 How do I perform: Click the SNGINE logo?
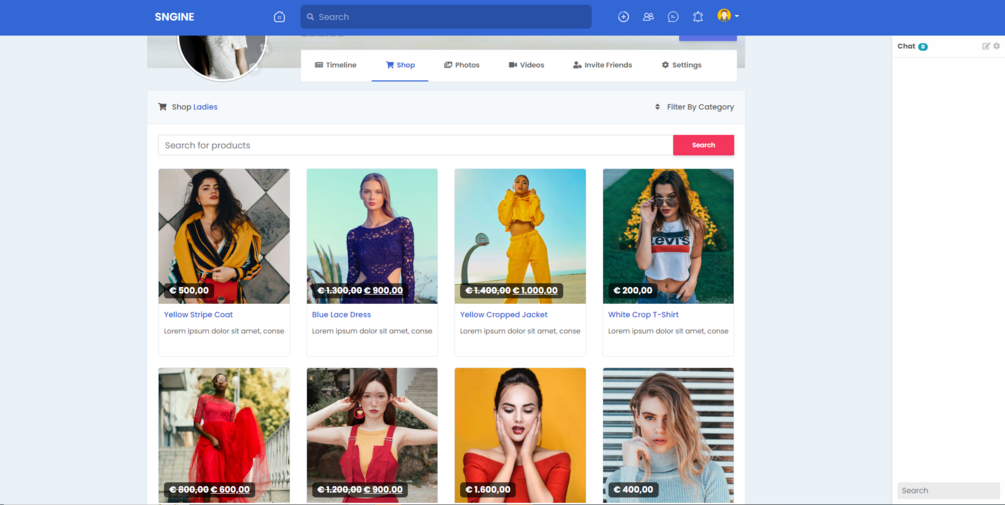pos(174,17)
